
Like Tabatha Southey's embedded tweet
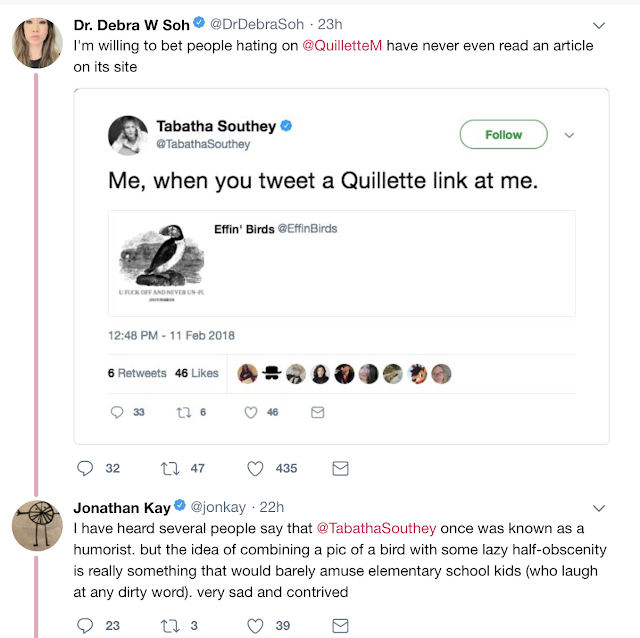click(251, 412)
